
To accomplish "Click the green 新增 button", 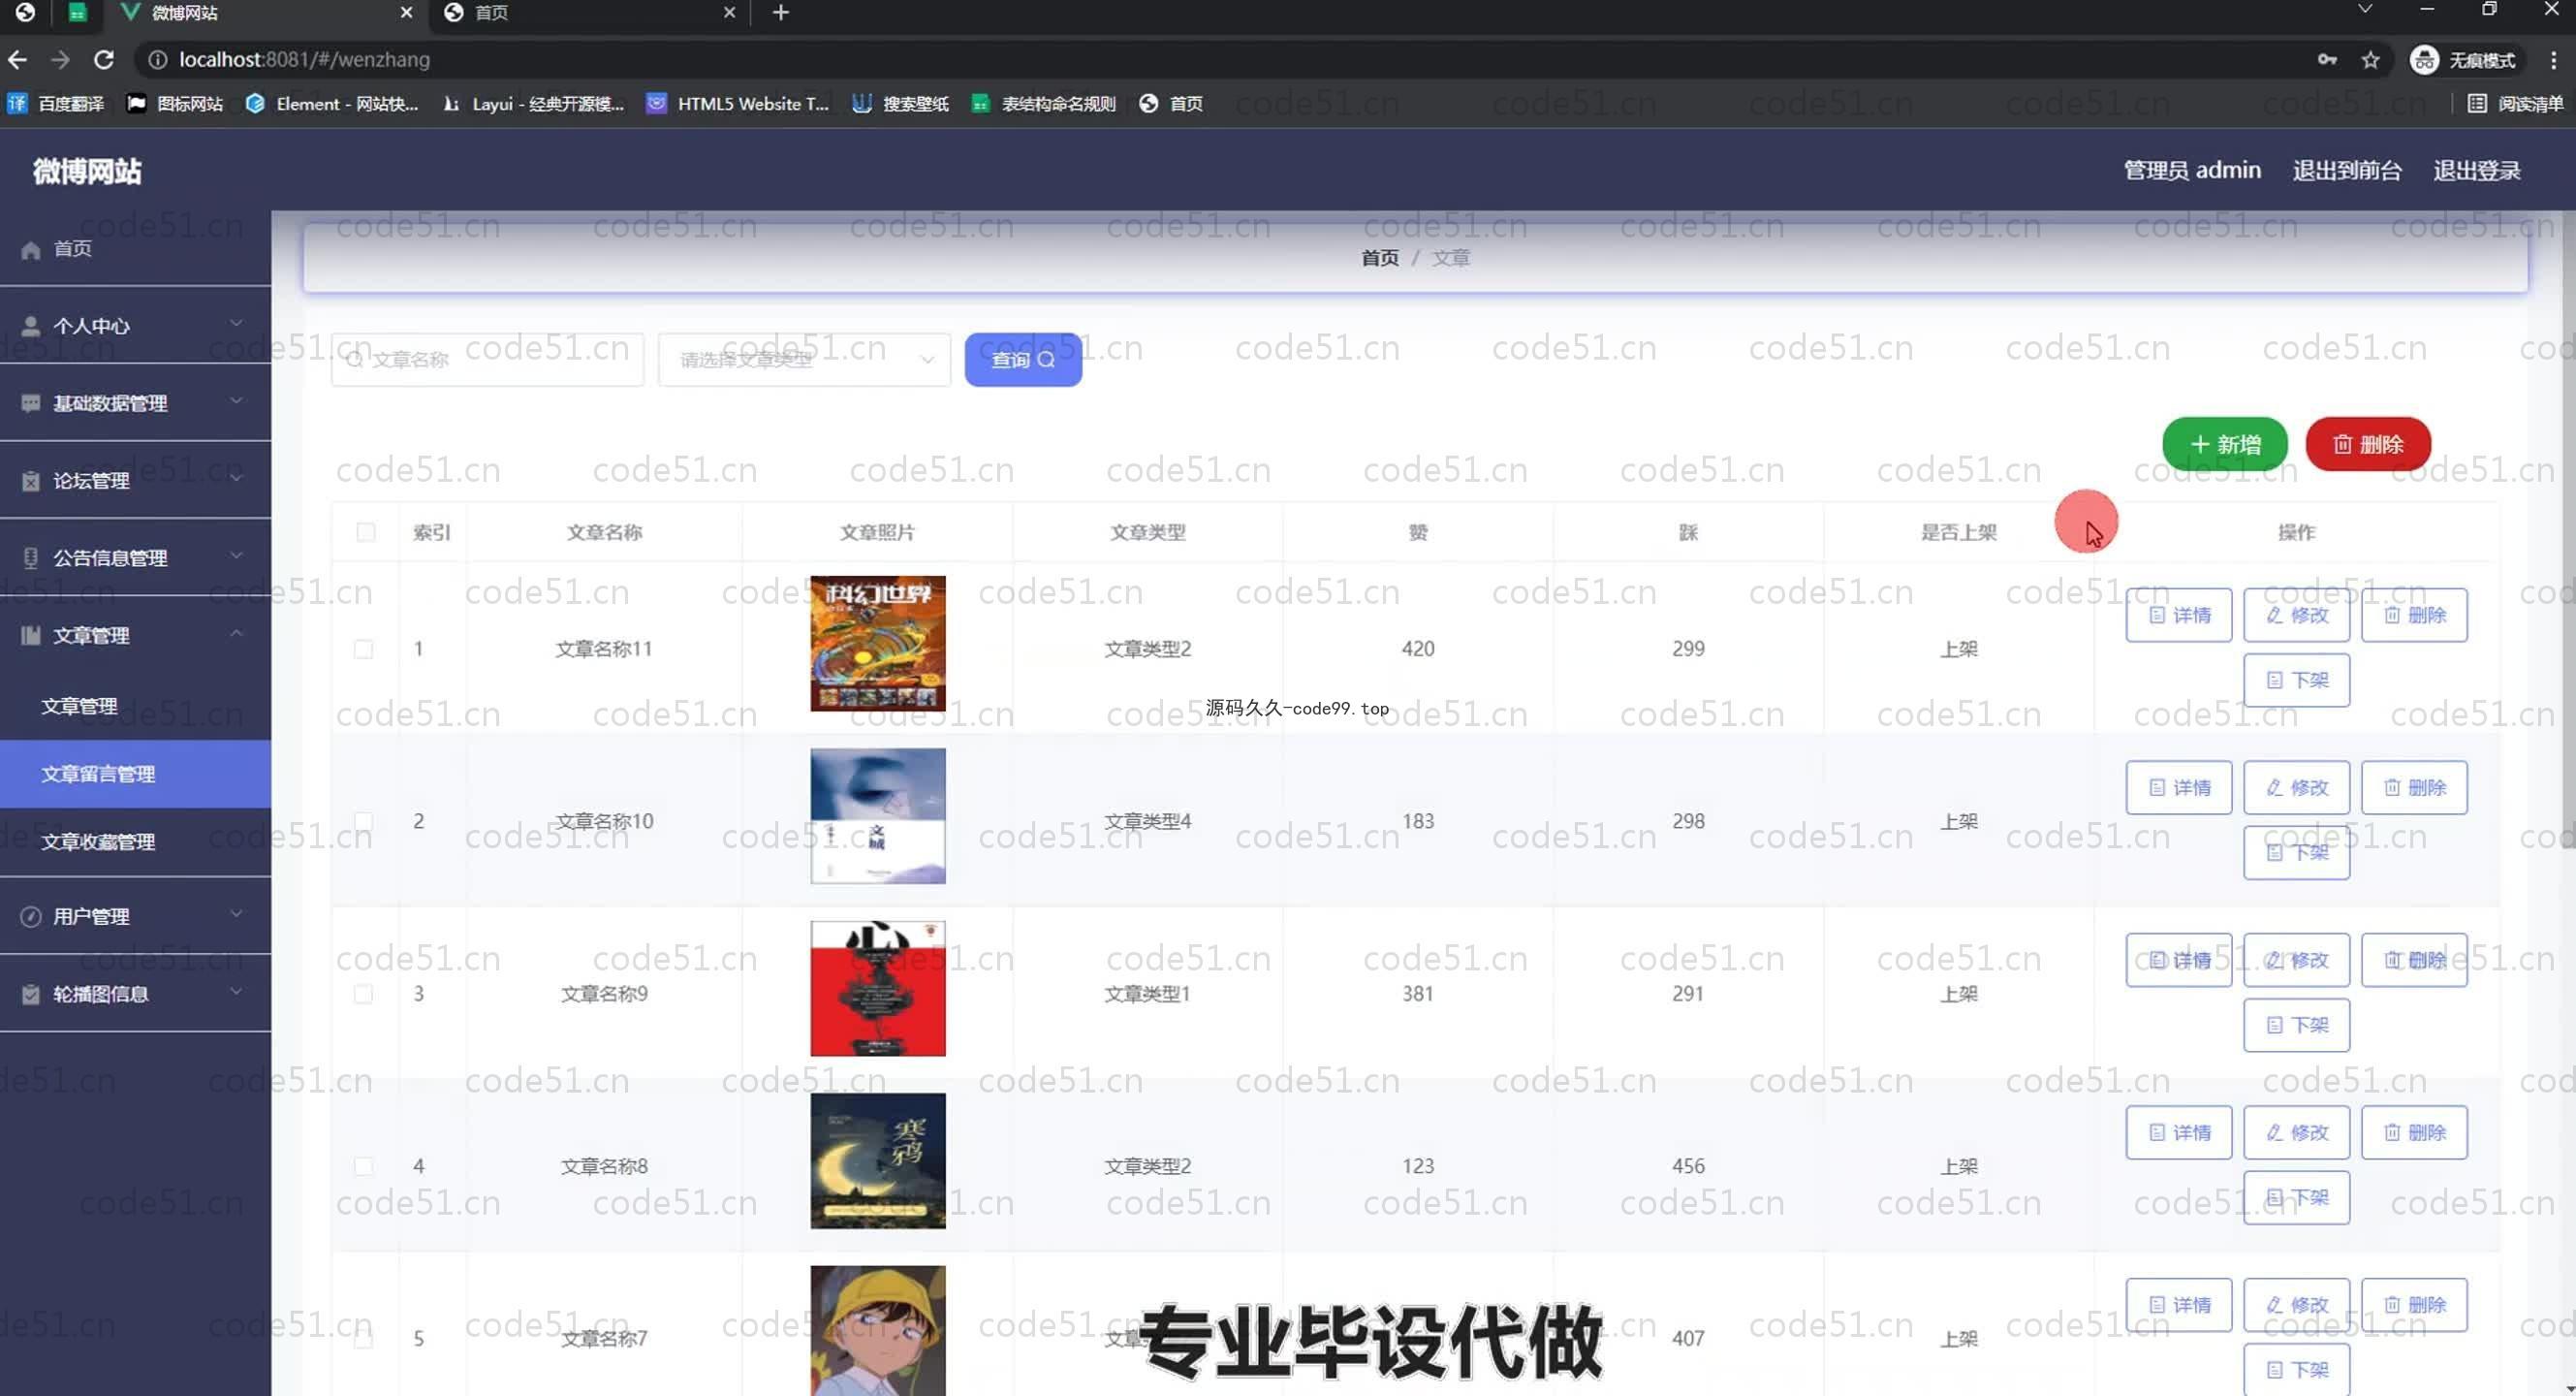I will pos(2224,444).
